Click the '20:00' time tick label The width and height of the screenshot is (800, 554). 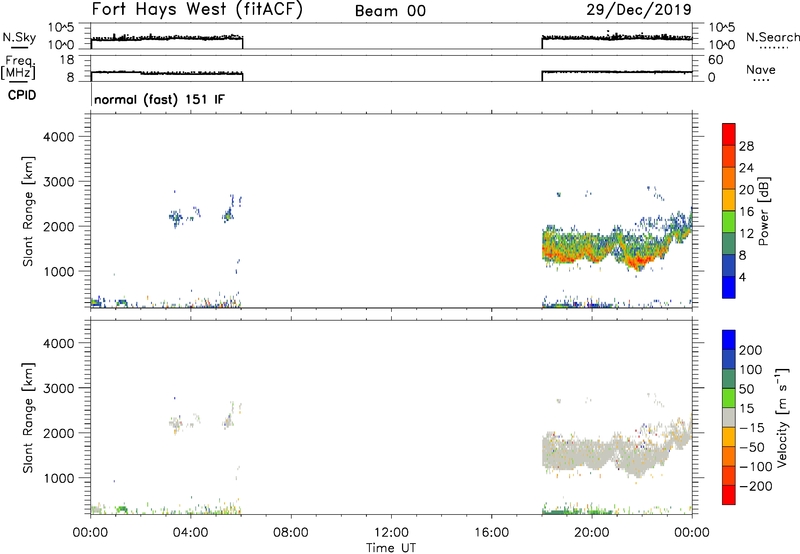592,533
